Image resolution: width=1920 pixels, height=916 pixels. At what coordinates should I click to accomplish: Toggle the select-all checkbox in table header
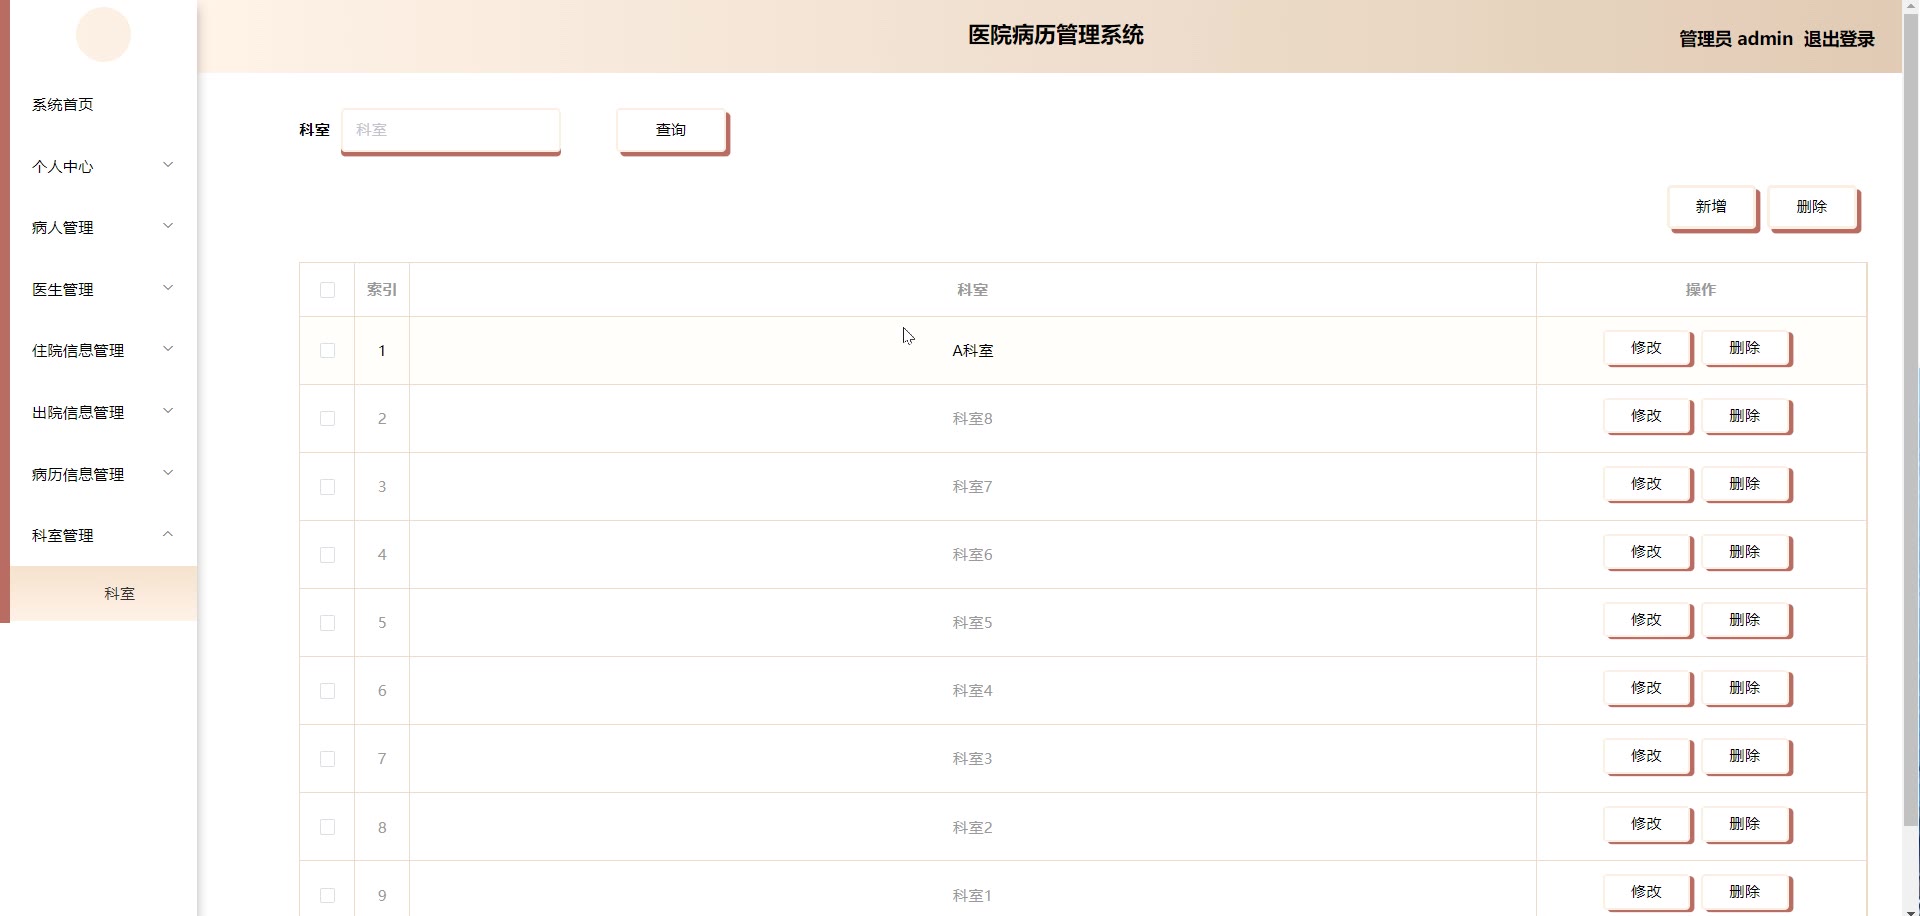(x=327, y=290)
